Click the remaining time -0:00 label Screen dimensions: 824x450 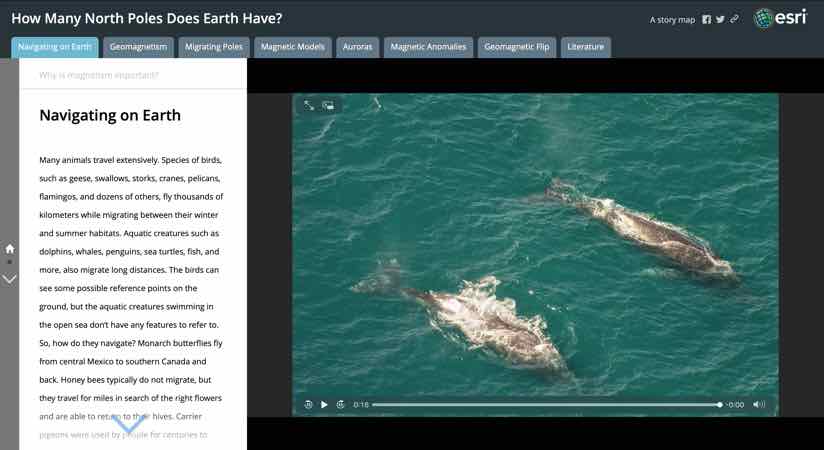point(735,405)
